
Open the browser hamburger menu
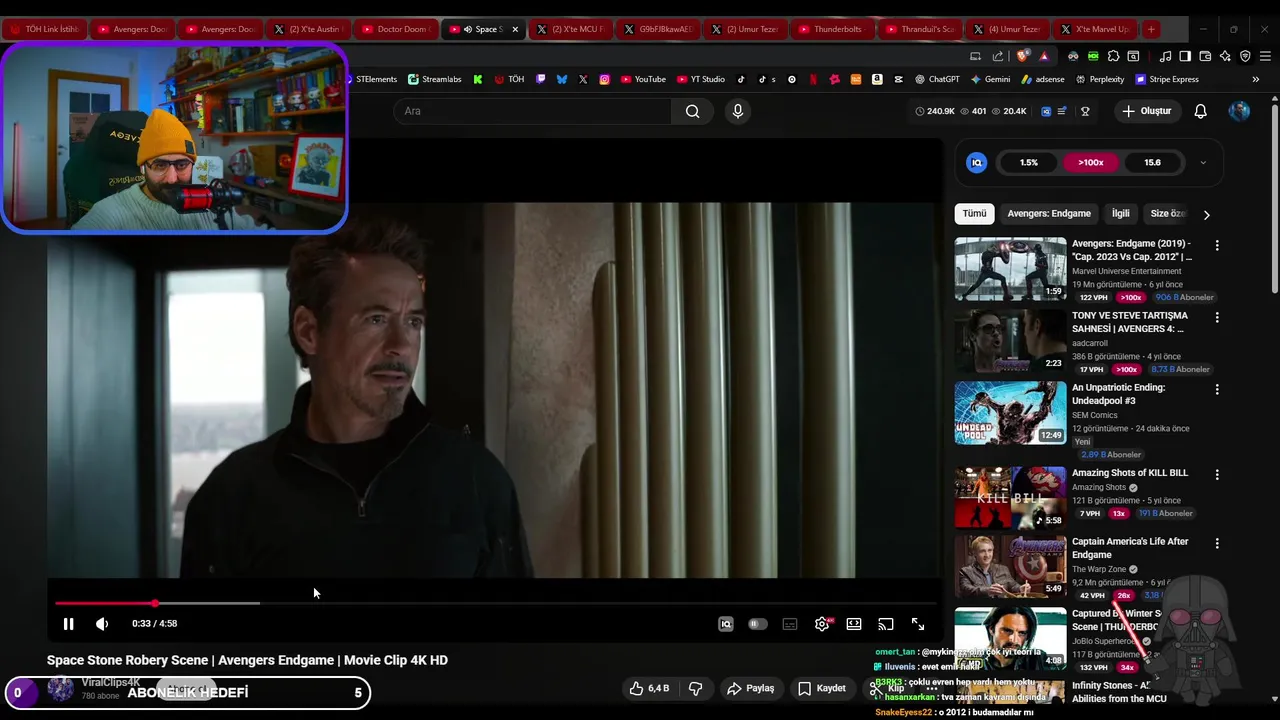pyautogui.click(x=1265, y=56)
